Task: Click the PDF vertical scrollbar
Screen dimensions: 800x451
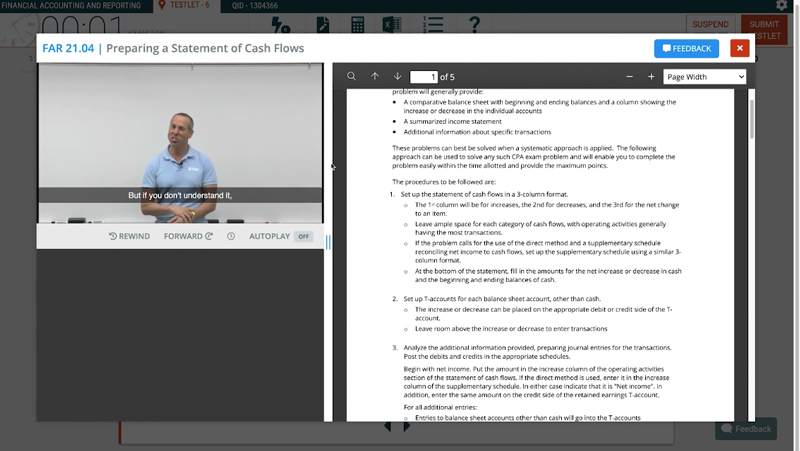Action: coord(751,115)
